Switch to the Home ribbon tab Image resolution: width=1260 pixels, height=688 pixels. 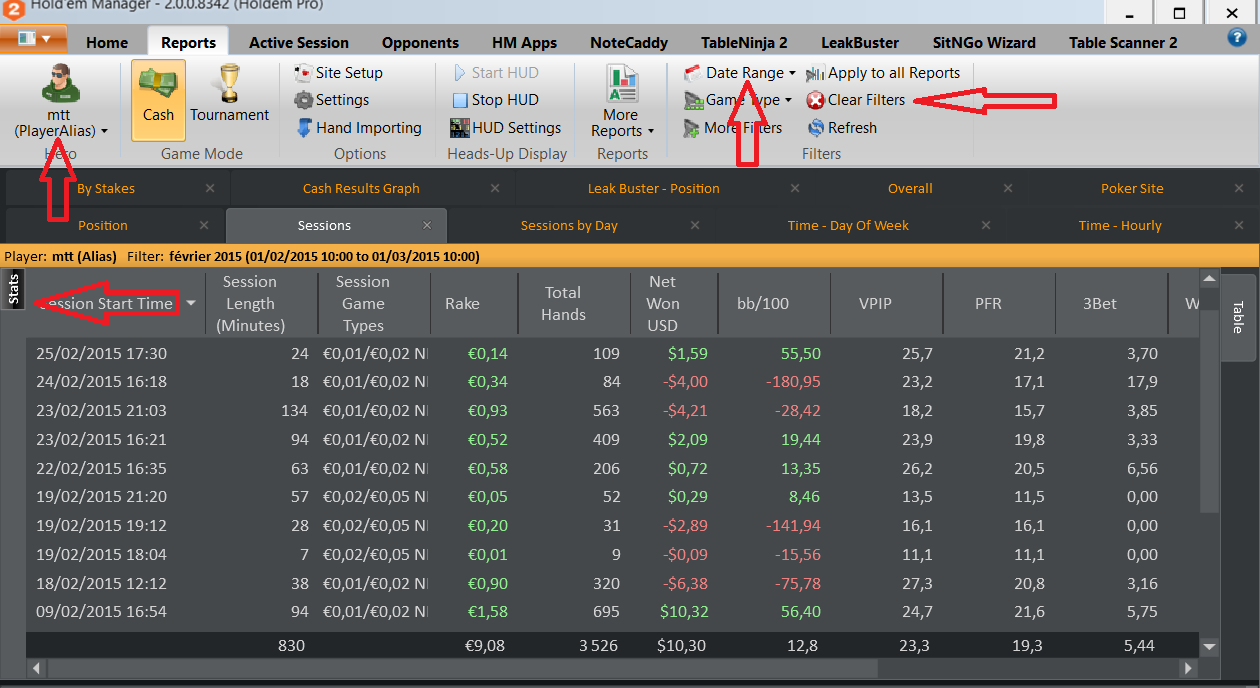tap(107, 43)
